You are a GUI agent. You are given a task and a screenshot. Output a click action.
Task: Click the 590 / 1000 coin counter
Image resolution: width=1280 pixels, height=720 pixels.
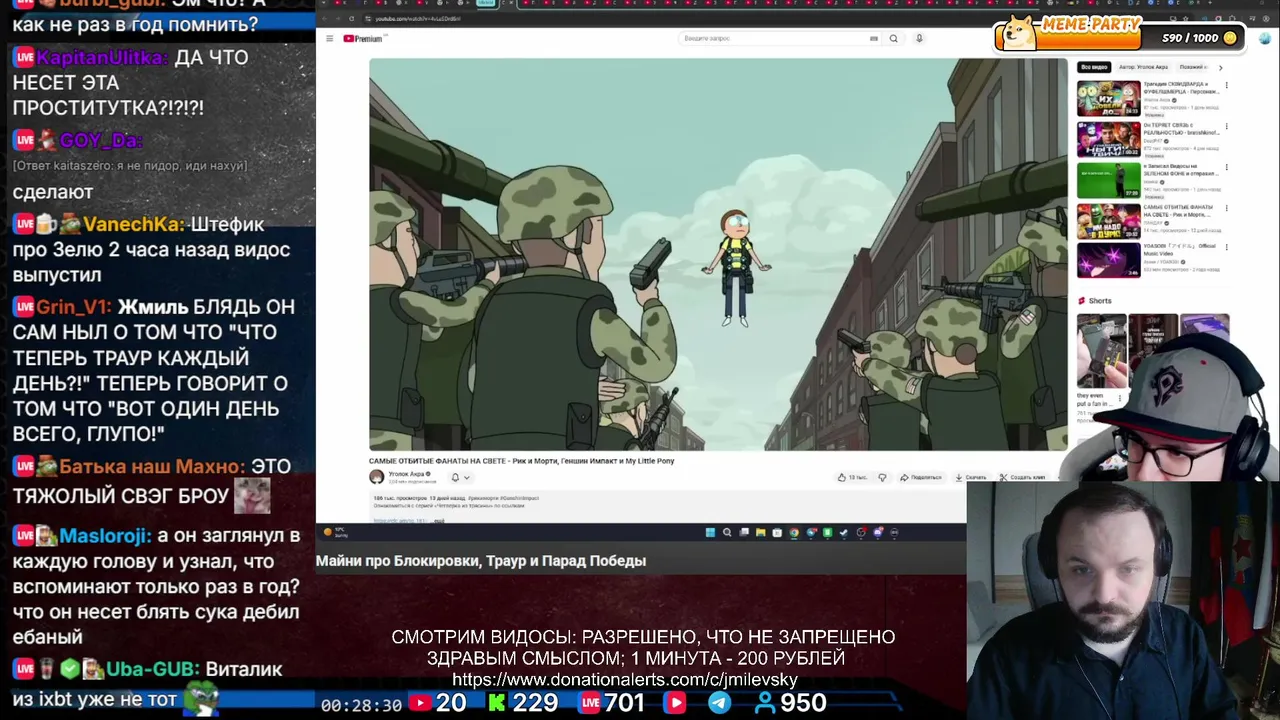tap(1199, 38)
